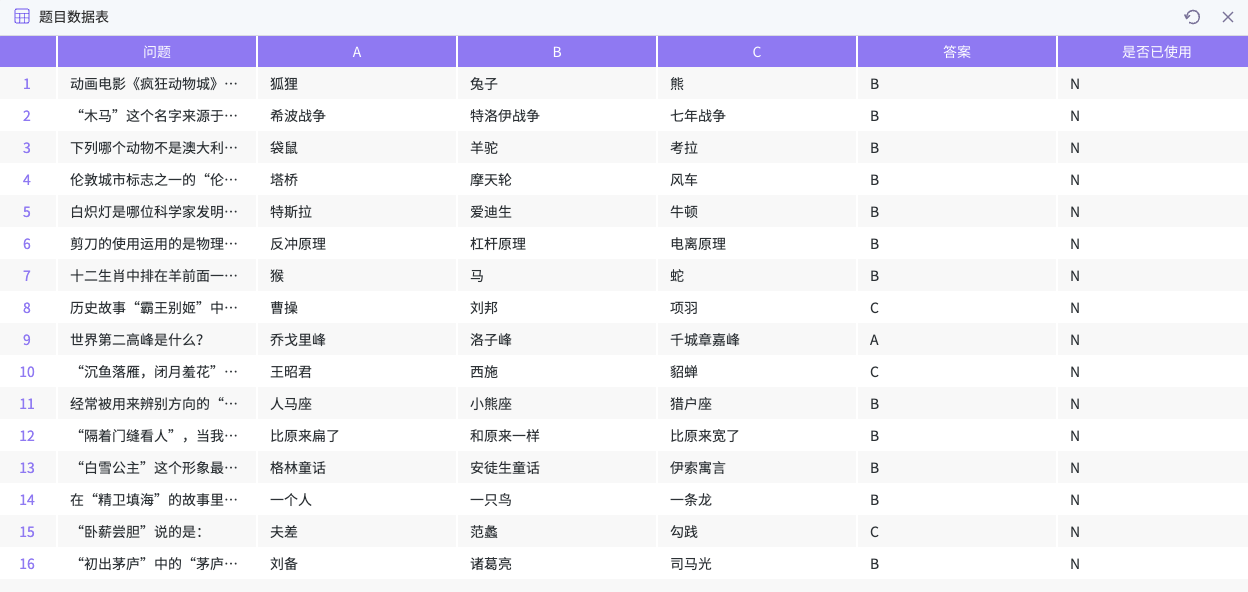The height and width of the screenshot is (592, 1248).
Task: Click the cell 和原来一样
Action: click(x=557, y=436)
